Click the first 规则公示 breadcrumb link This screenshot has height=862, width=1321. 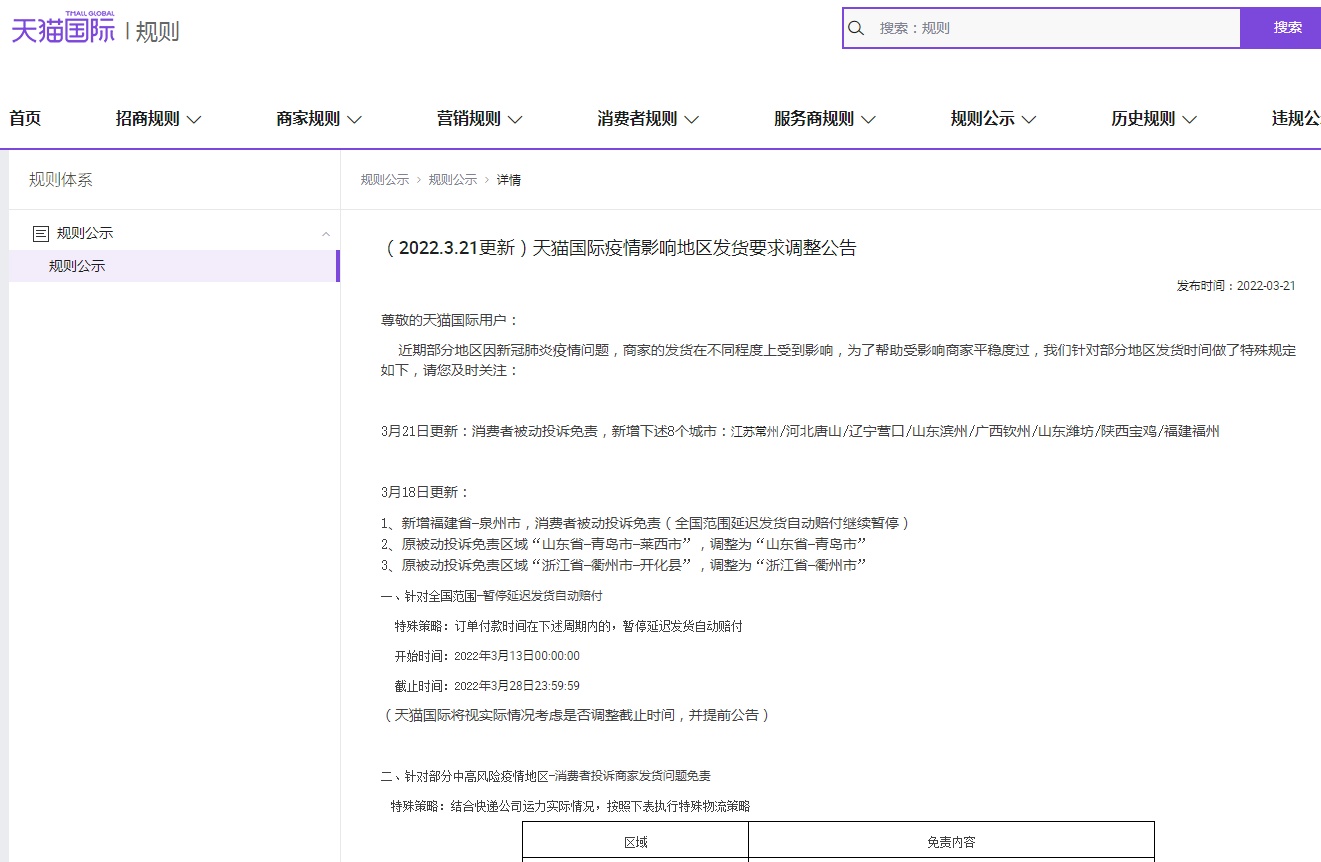coord(385,180)
